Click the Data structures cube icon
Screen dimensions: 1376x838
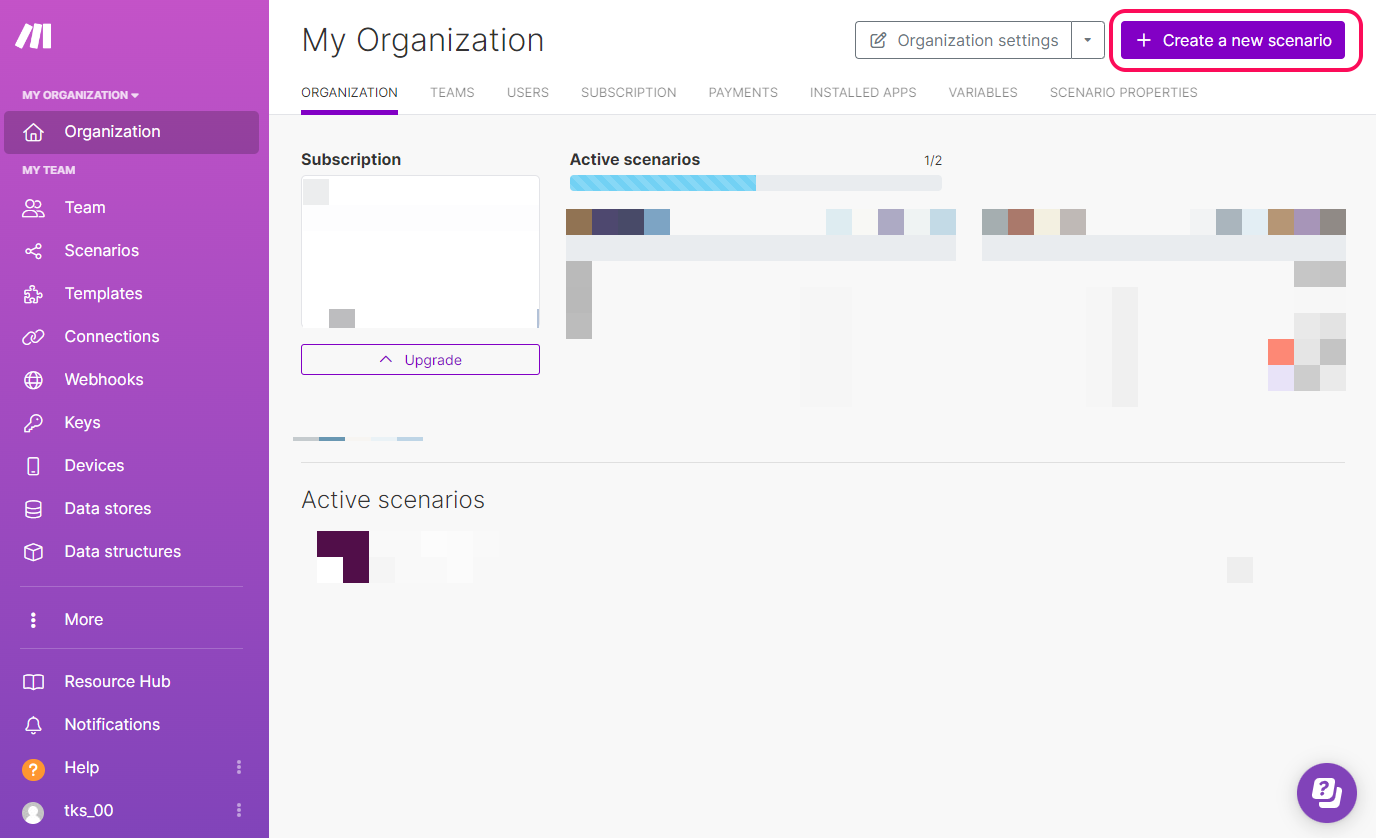pyautogui.click(x=34, y=552)
